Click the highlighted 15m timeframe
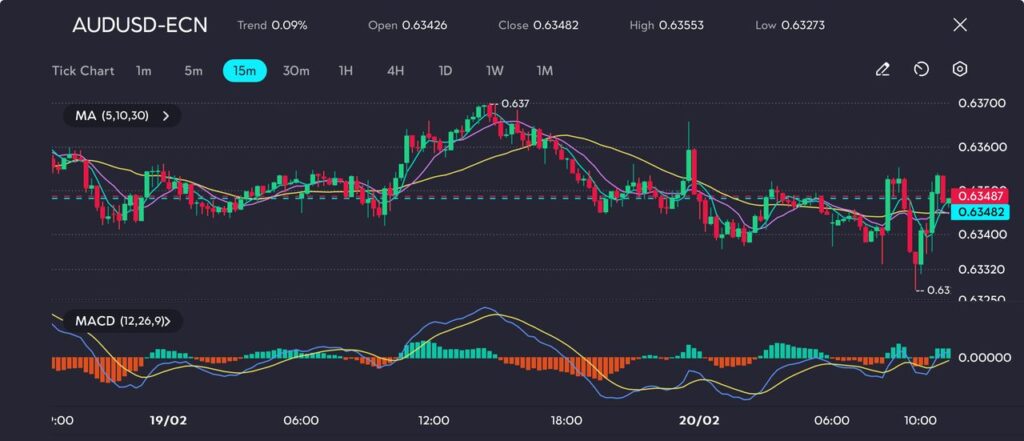1024x441 pixels. pyautogui.click(x=244, y=71)
